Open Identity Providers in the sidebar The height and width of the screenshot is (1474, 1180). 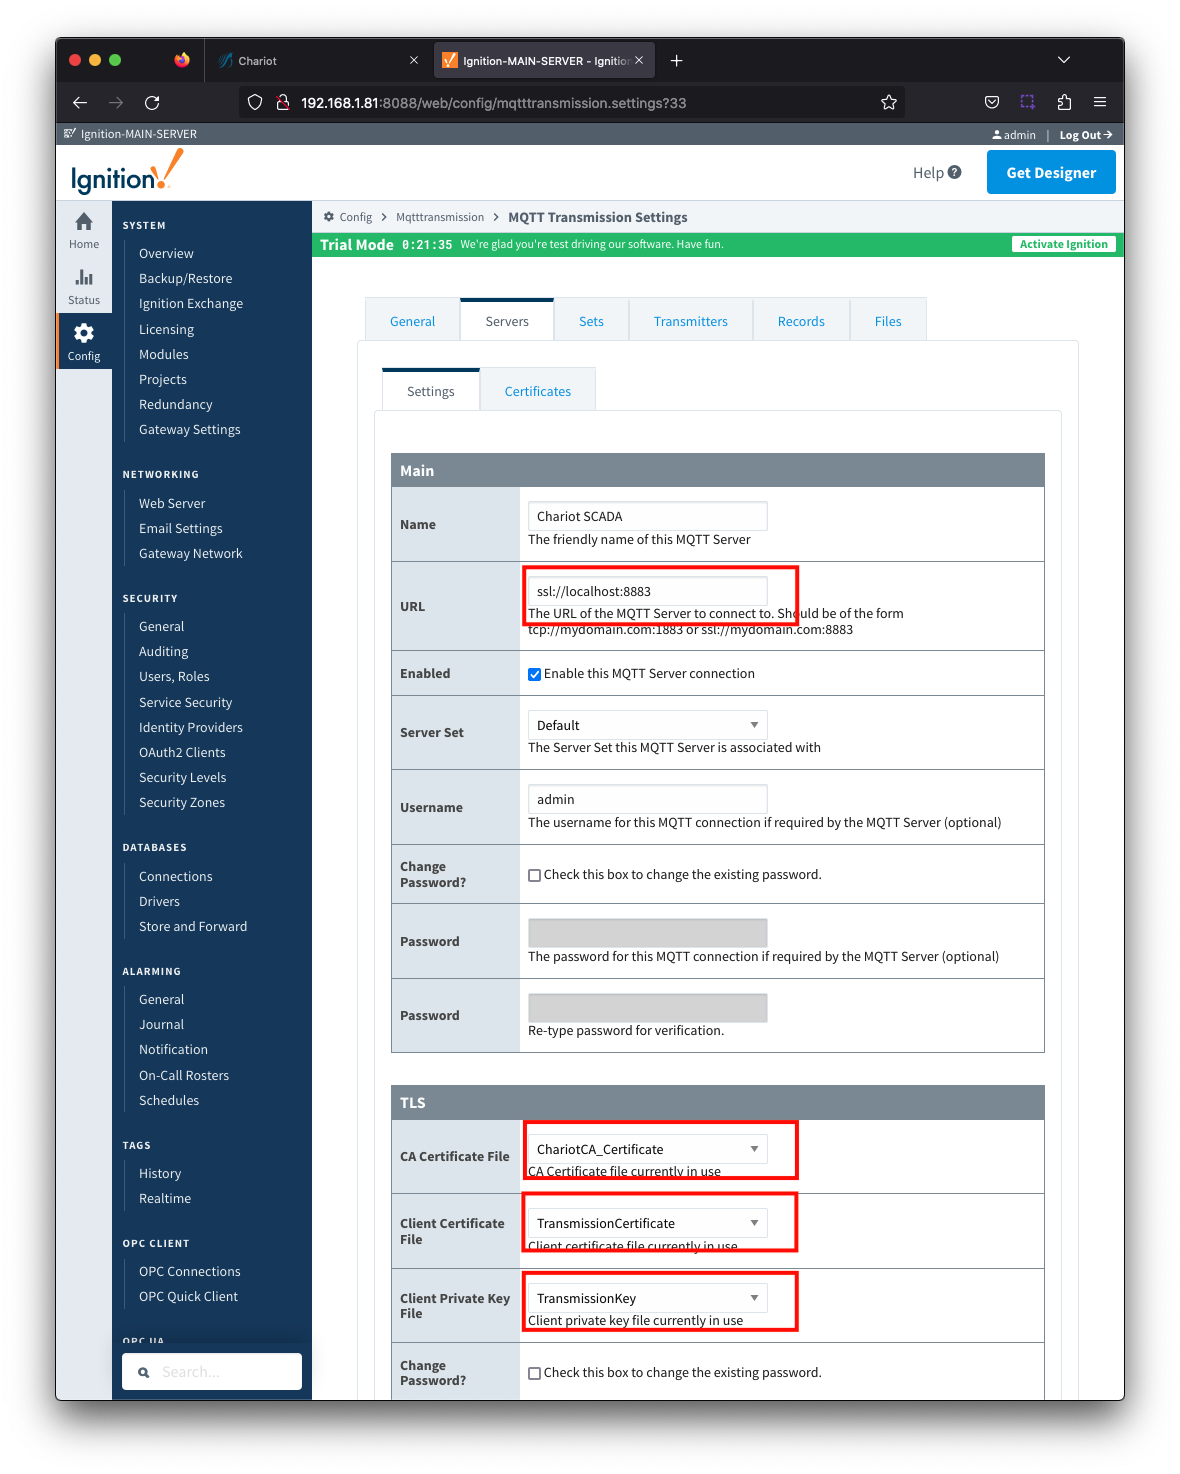coord(191,728)
